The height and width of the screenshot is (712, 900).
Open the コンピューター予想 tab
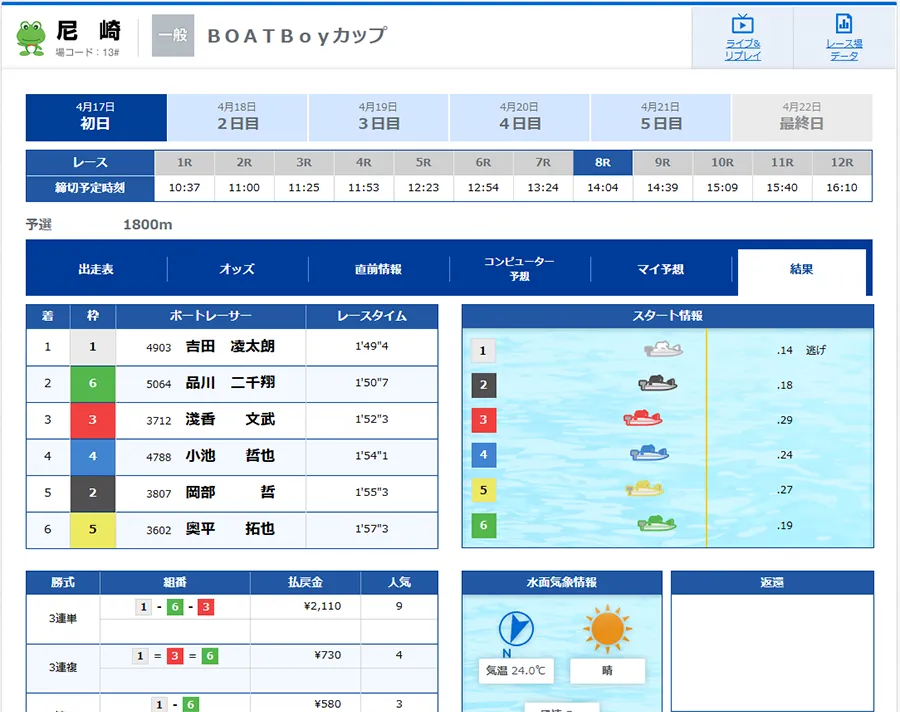point(519,269)
